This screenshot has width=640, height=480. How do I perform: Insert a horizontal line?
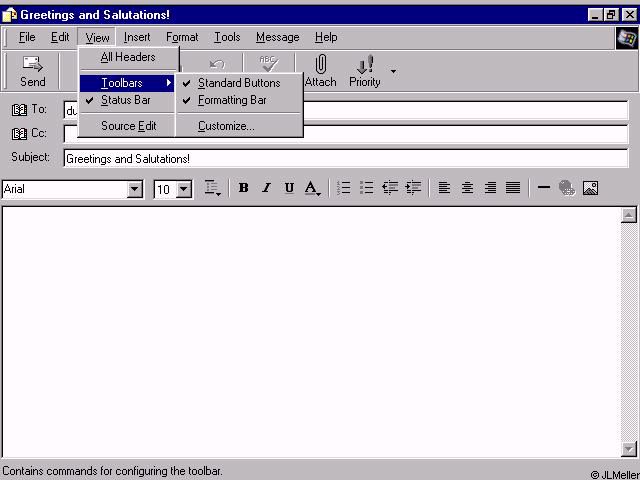click(544, 188)
